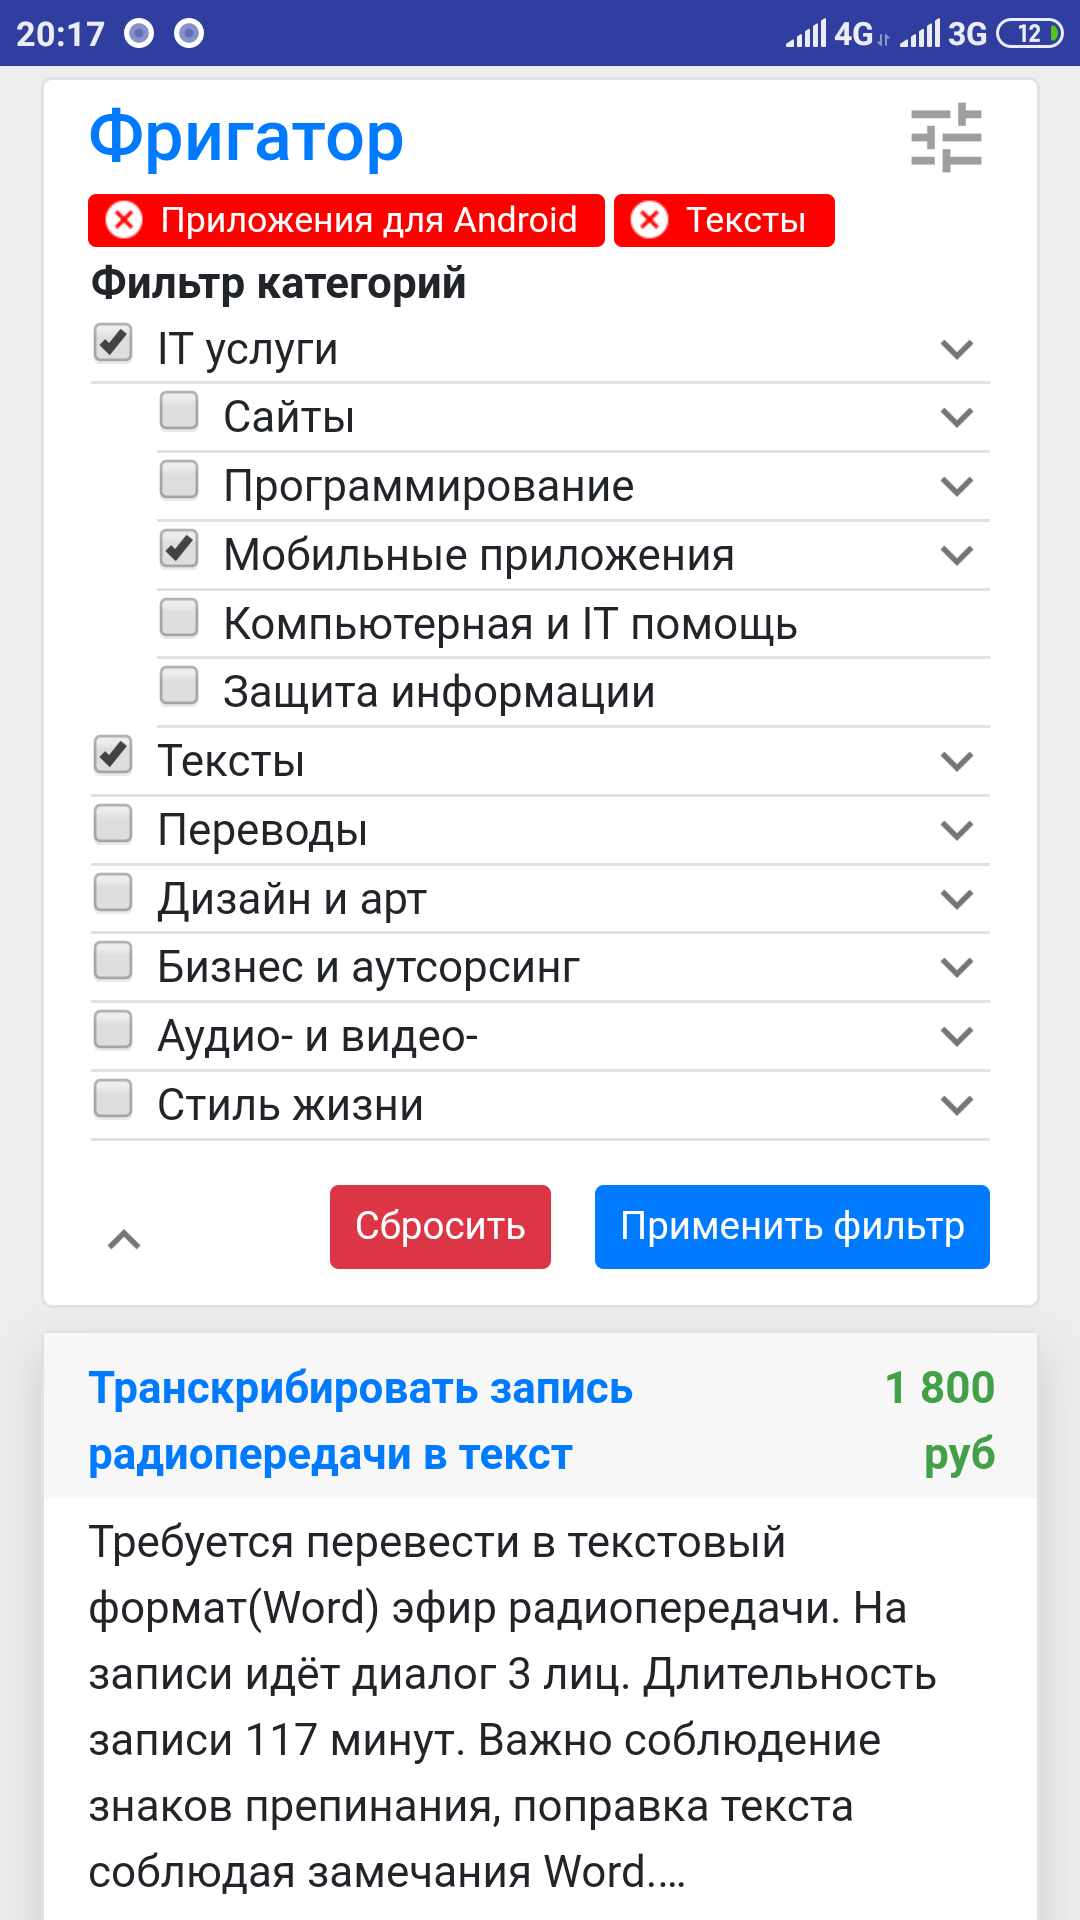
Task: Expand the Дизайн и арт chevron
Action: coord(957,900)
